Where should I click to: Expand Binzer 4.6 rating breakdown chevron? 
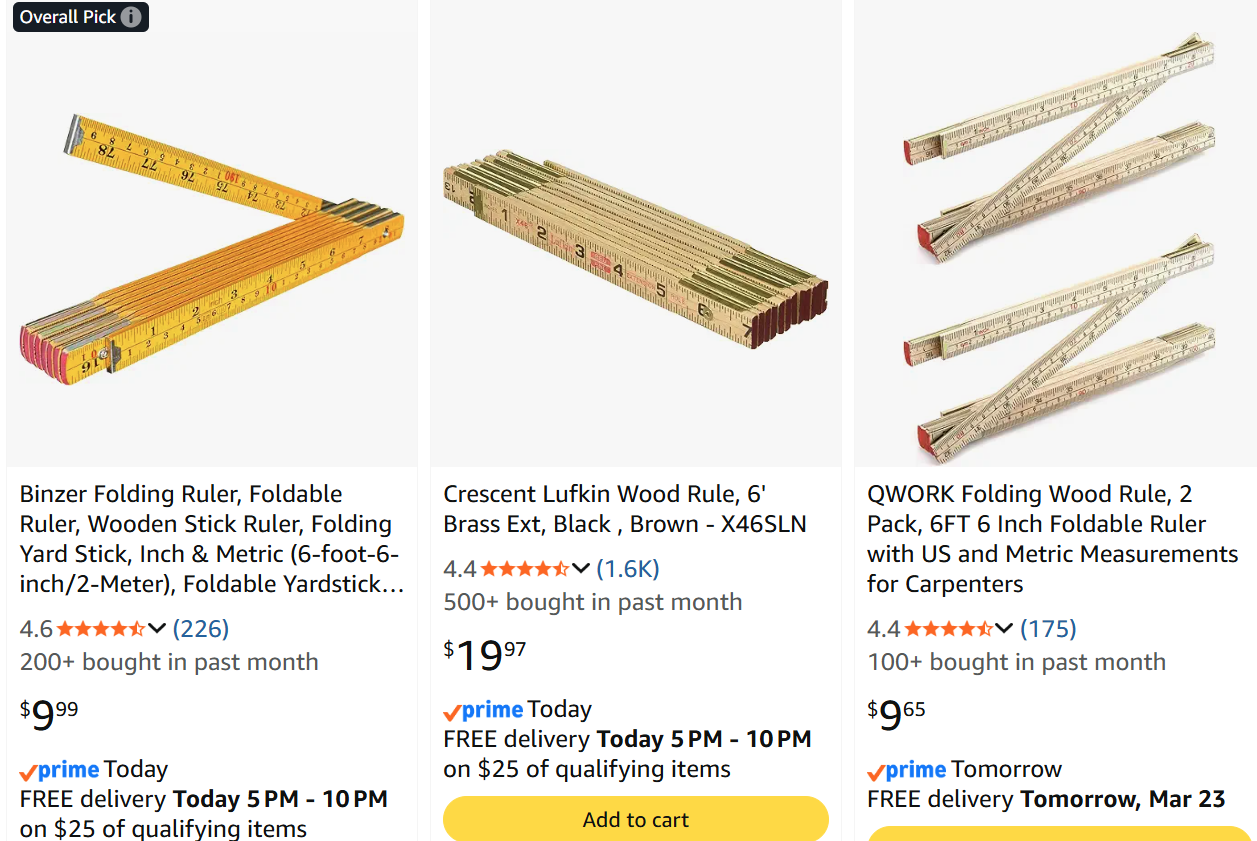click(157, 629)
